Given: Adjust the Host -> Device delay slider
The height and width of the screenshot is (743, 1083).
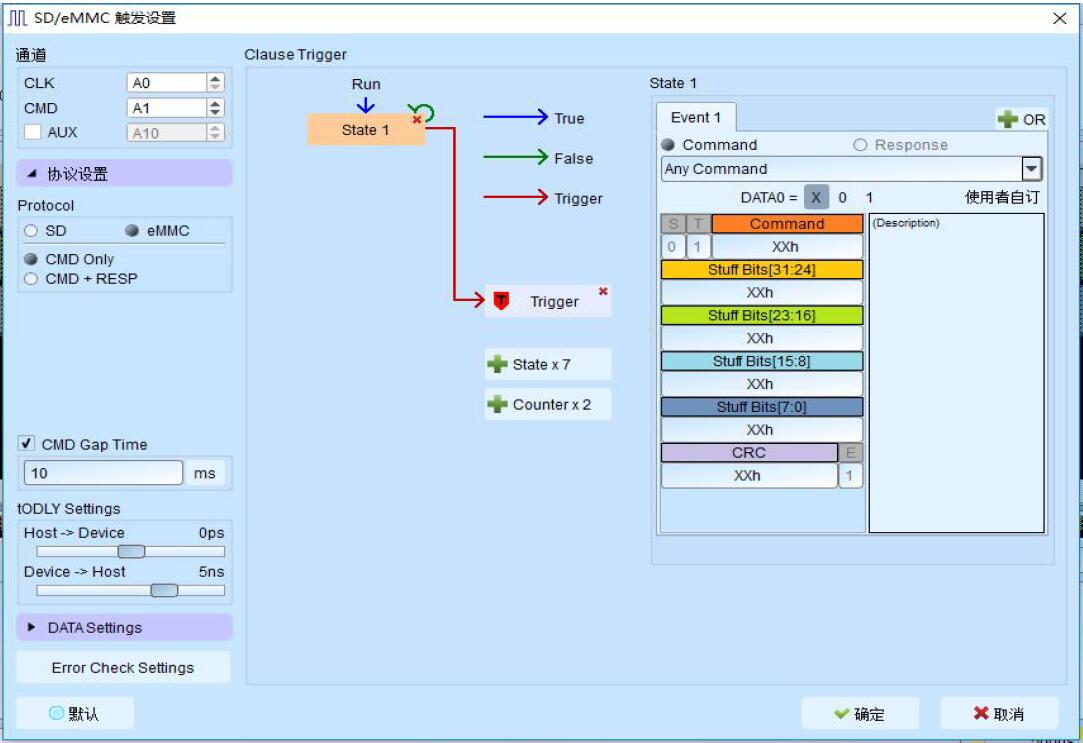Looking at the screenshot, I should click(131, 551).
